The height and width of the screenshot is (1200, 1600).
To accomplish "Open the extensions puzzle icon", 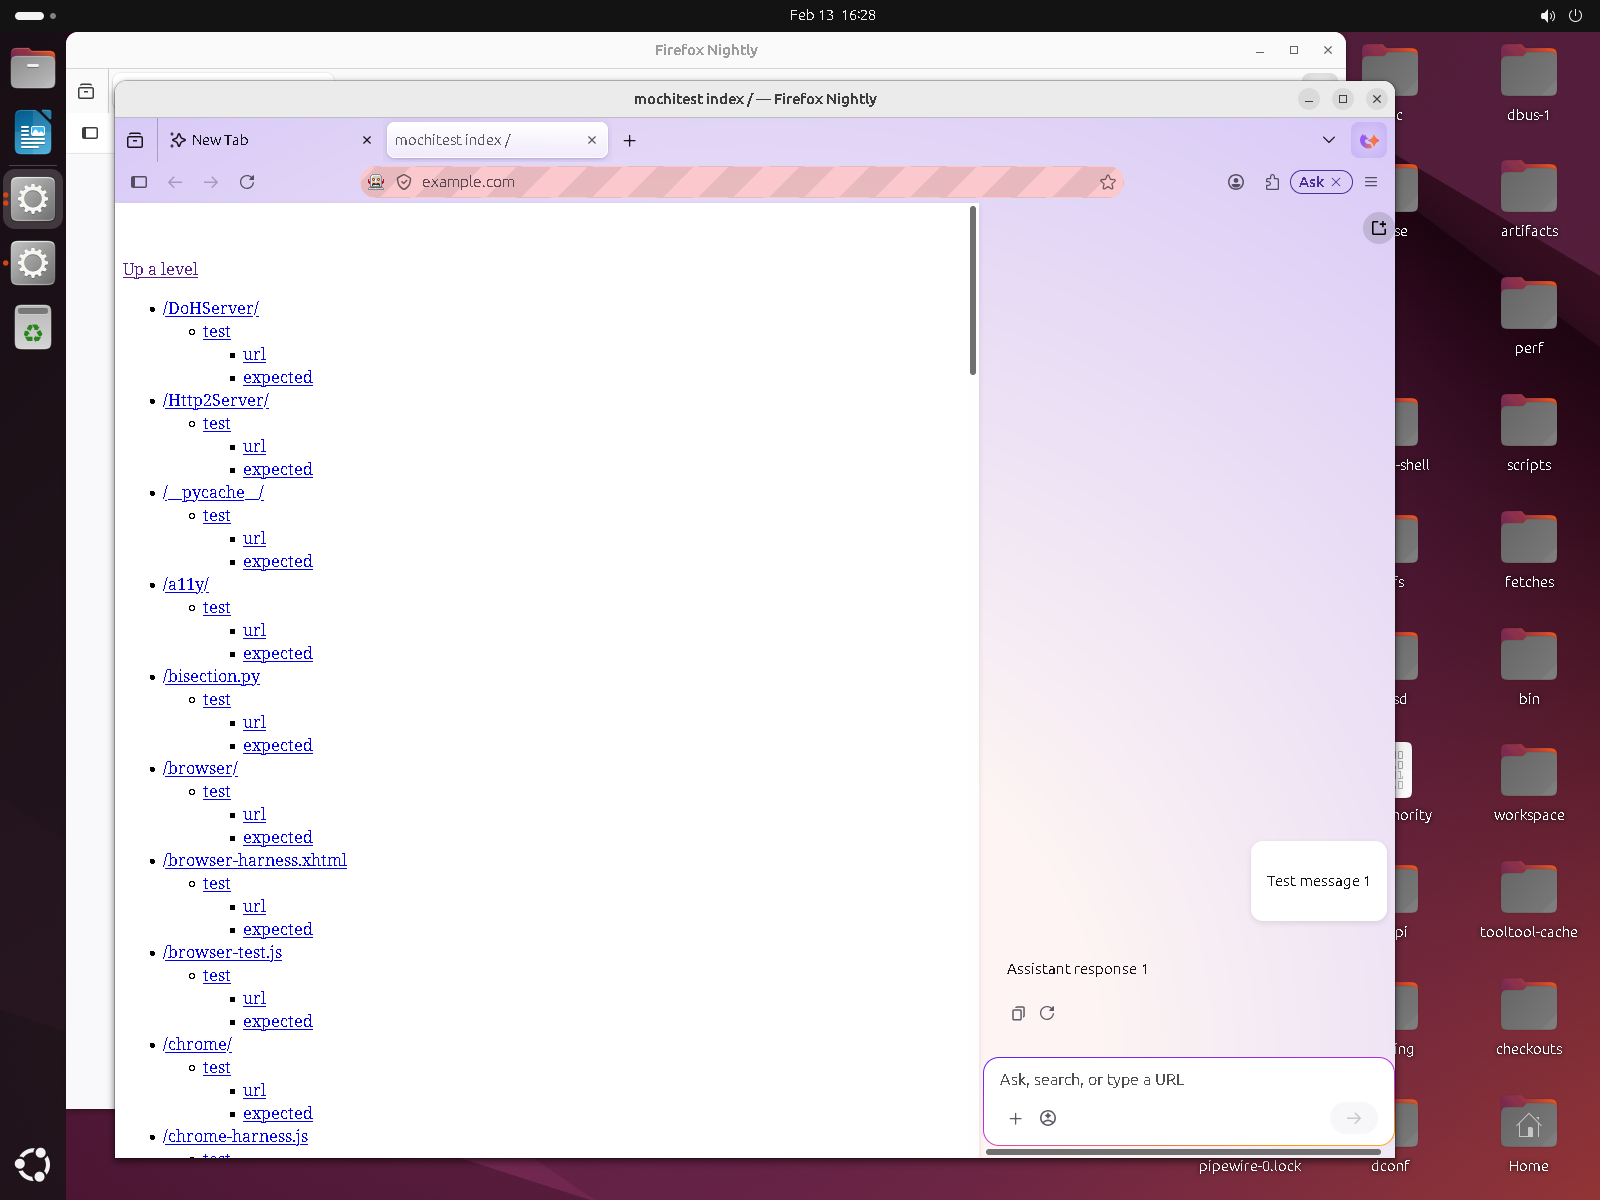I will [1272, 182].
